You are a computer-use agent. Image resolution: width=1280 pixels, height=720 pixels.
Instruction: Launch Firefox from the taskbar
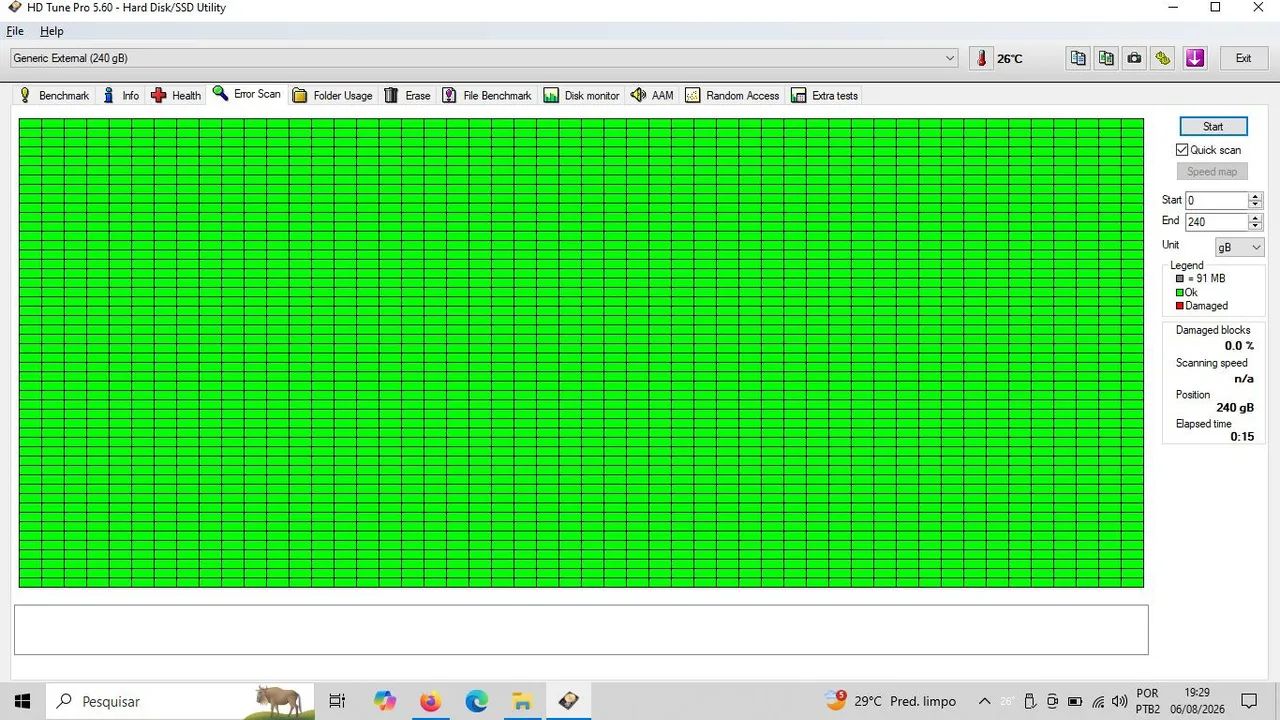pos(430,701)
